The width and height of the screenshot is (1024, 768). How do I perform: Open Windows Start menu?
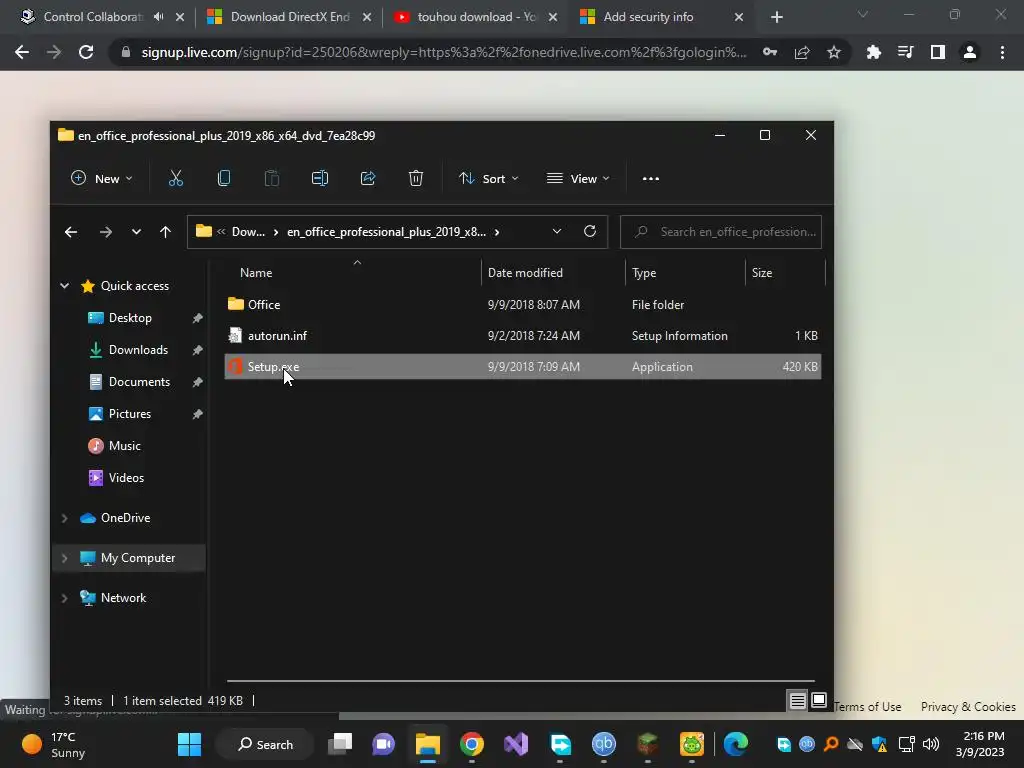click(x=189, y=744)
